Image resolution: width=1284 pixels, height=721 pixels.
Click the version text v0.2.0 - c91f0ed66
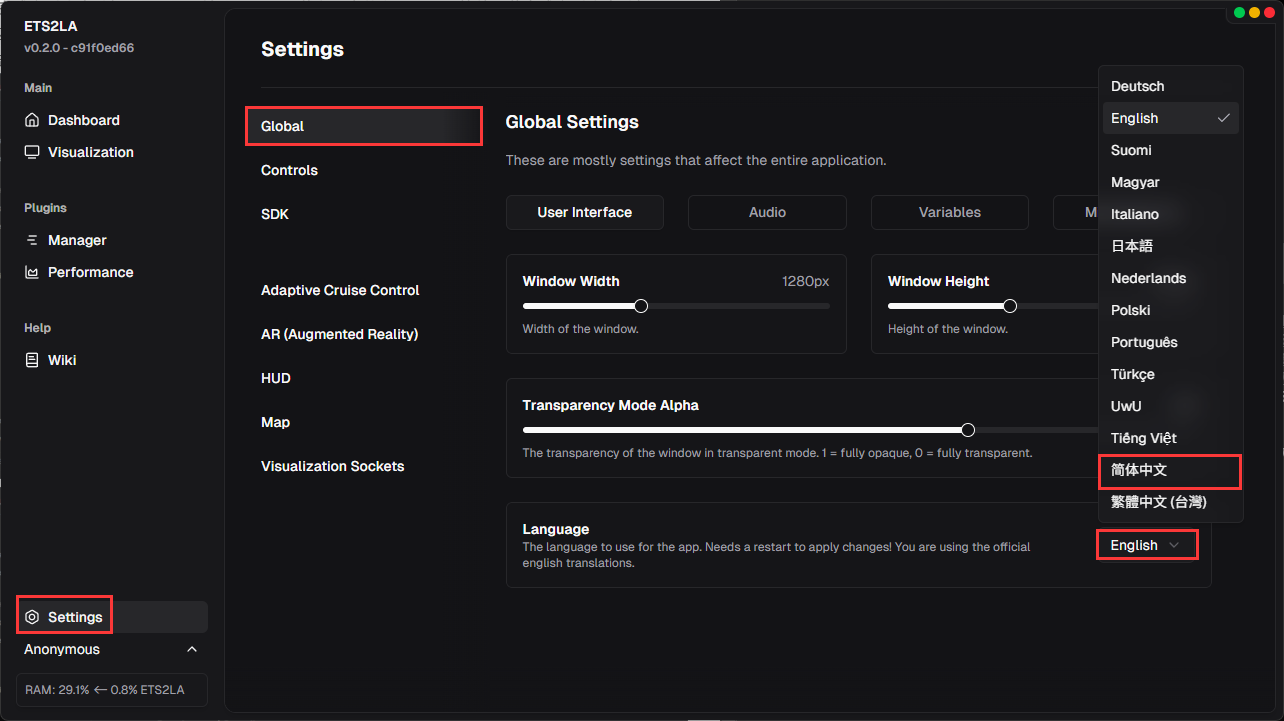[79, 48]
